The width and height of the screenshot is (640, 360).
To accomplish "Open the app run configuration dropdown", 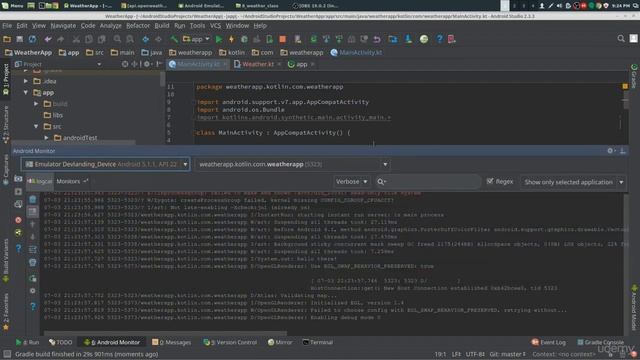I will pos(196,39).
